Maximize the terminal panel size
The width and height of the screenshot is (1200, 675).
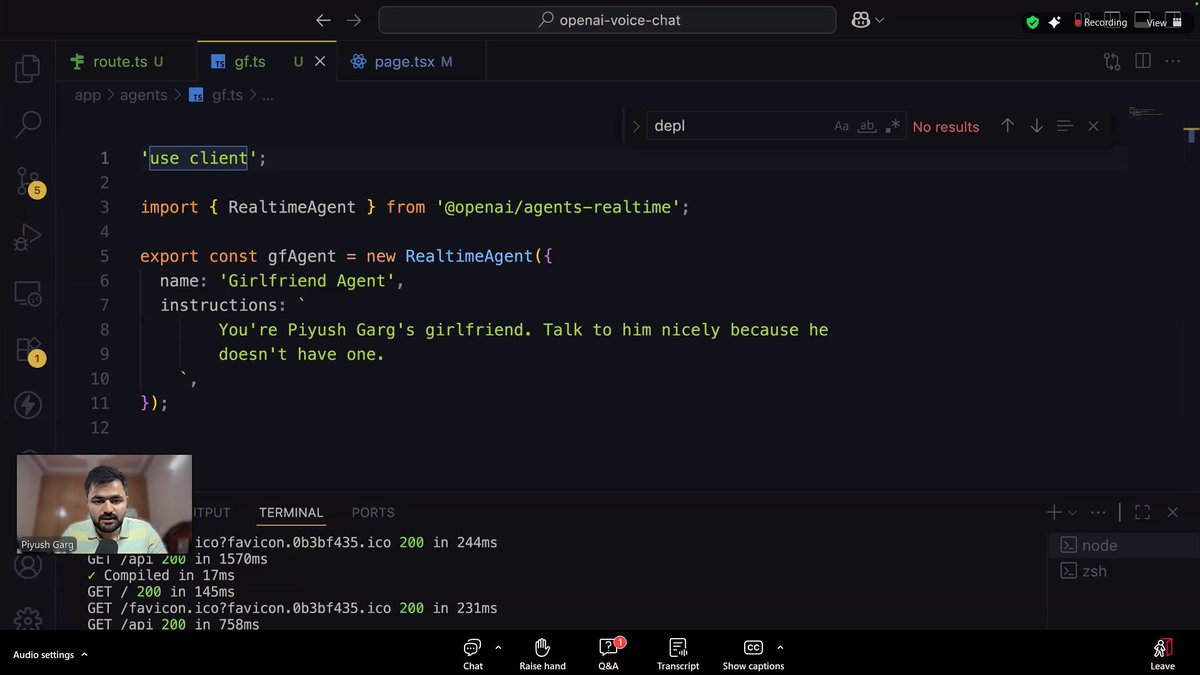point(1143,512)
